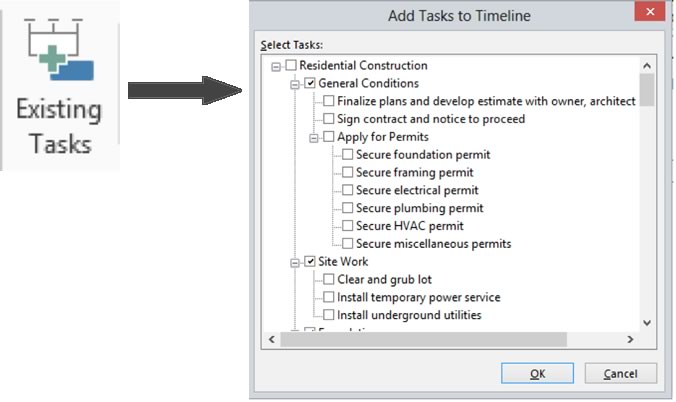Check the Residential Construction checkbox
Viewport: 676px width, 402px height.
pos(291,66)
